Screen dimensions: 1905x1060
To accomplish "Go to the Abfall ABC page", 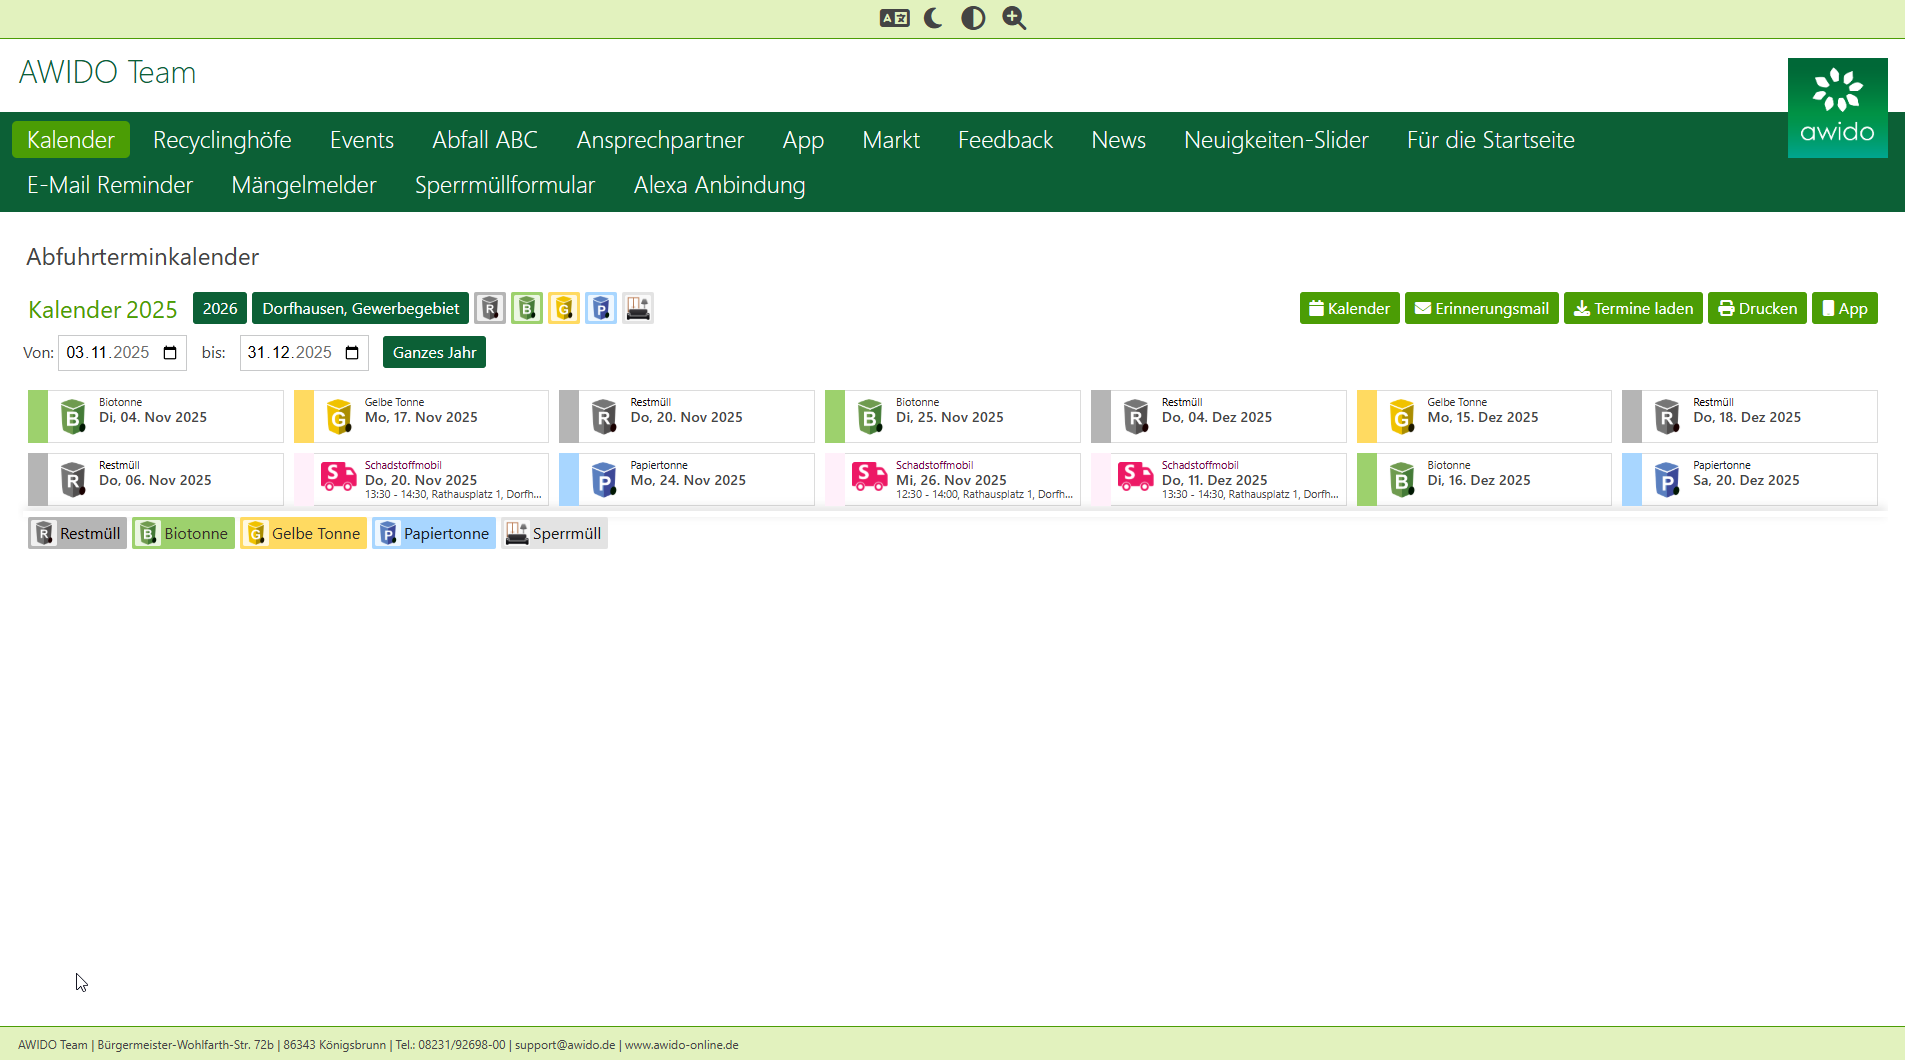I will (x=485, y=140).
